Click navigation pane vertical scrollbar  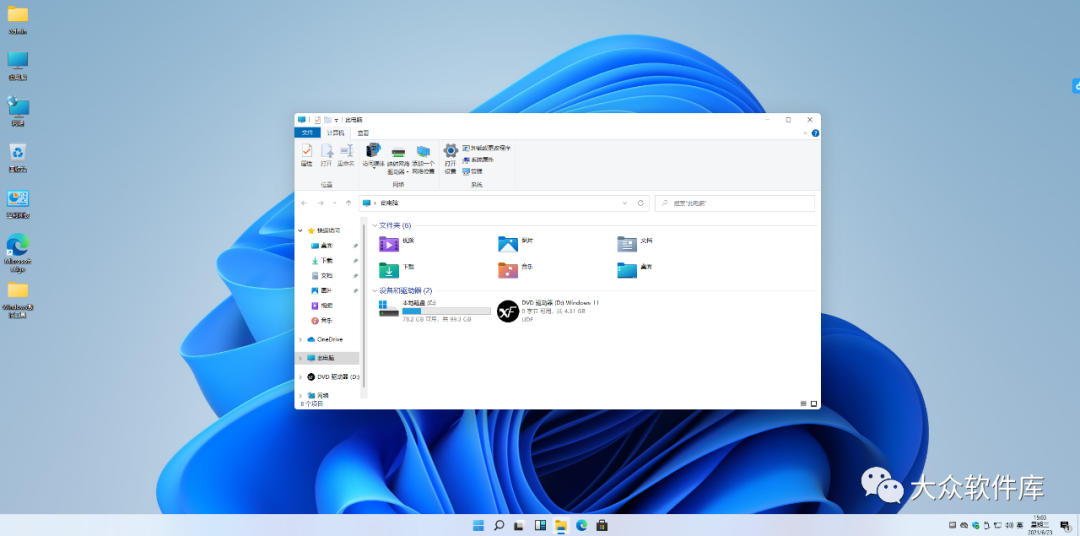point(364,307)
